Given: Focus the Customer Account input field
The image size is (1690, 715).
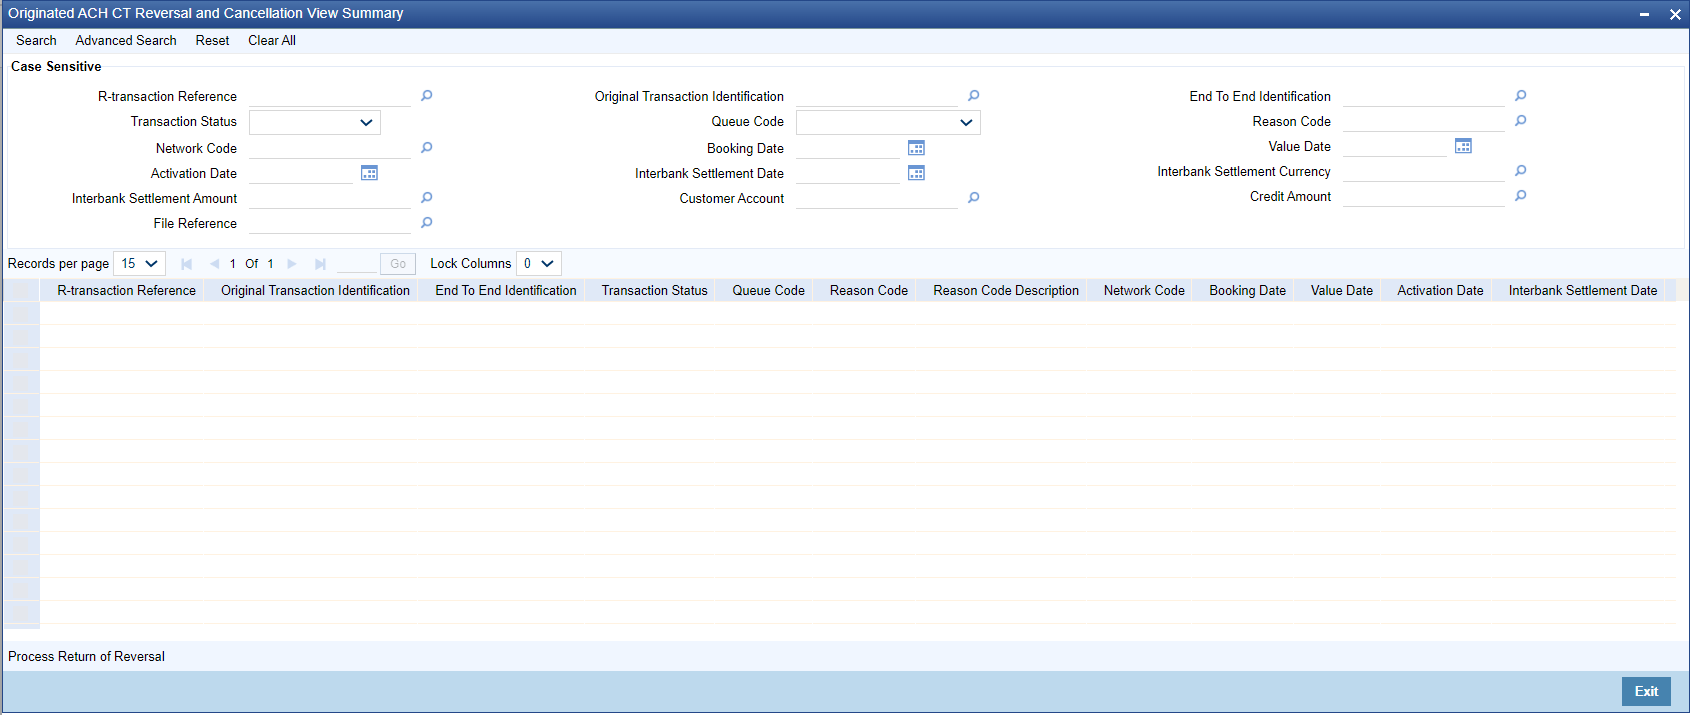Looking at the screenshot, I should tap(877, 198).
